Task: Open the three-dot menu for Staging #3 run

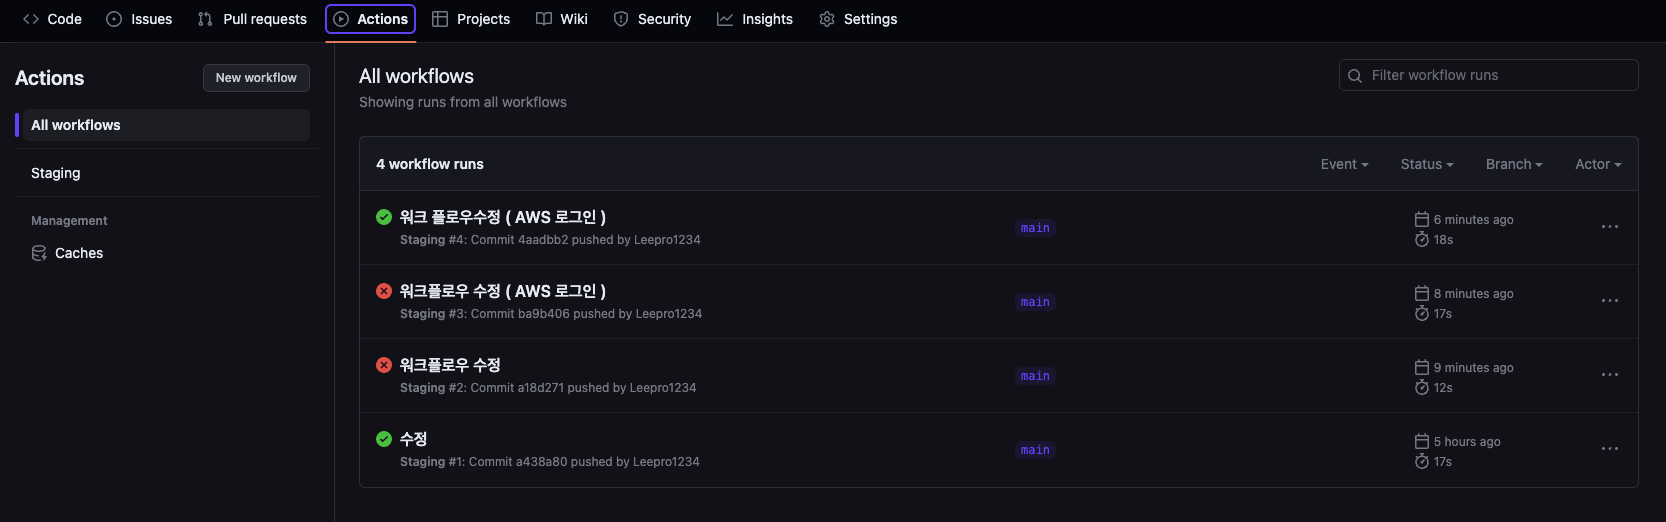Action: (1609, 301)
